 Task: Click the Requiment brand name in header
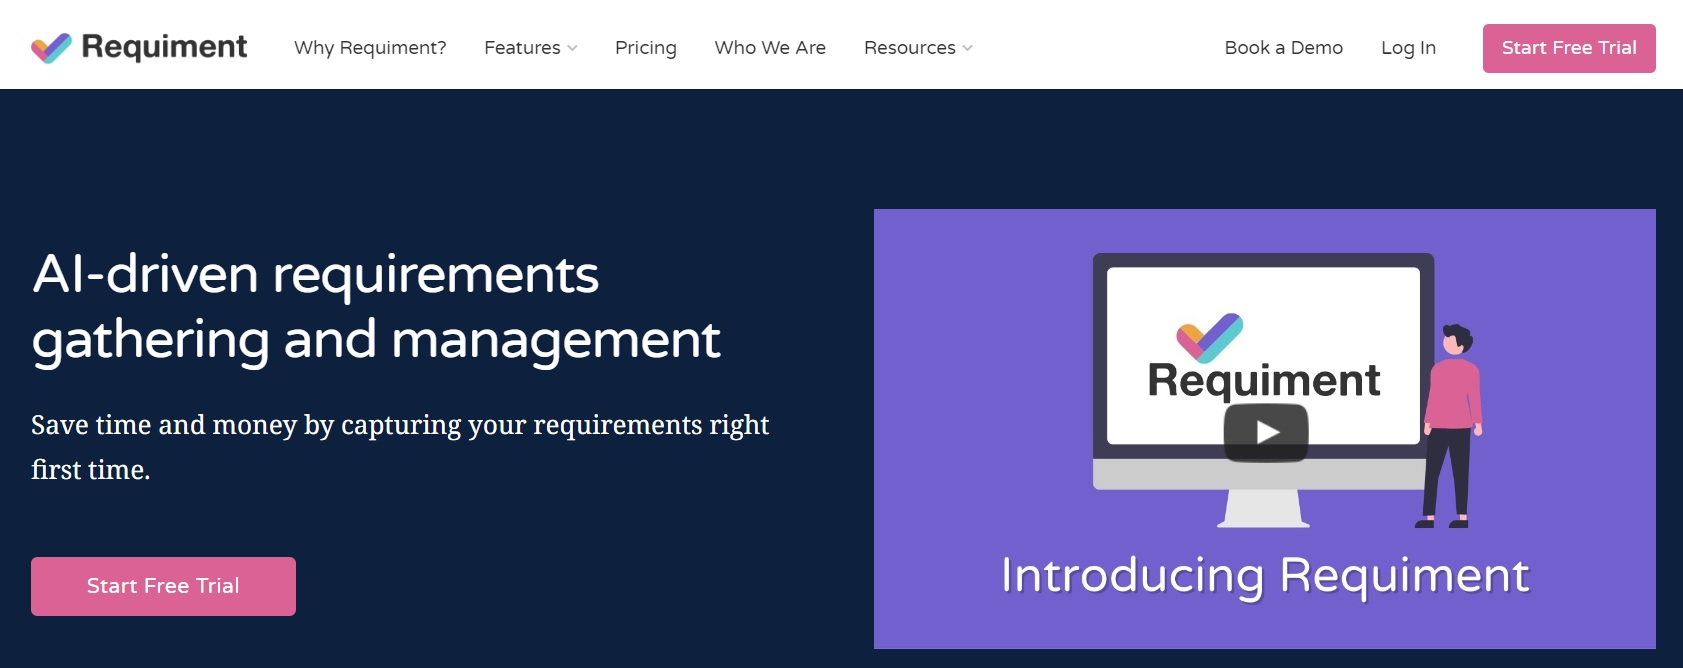(164, 47)
